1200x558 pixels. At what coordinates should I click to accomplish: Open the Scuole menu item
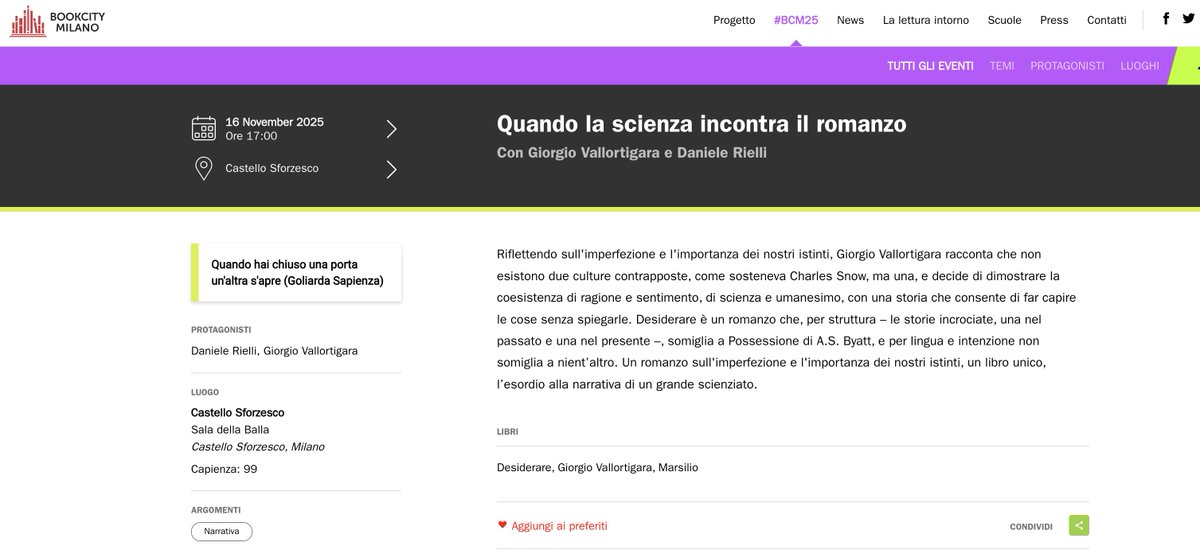(x=1004, y=20)
